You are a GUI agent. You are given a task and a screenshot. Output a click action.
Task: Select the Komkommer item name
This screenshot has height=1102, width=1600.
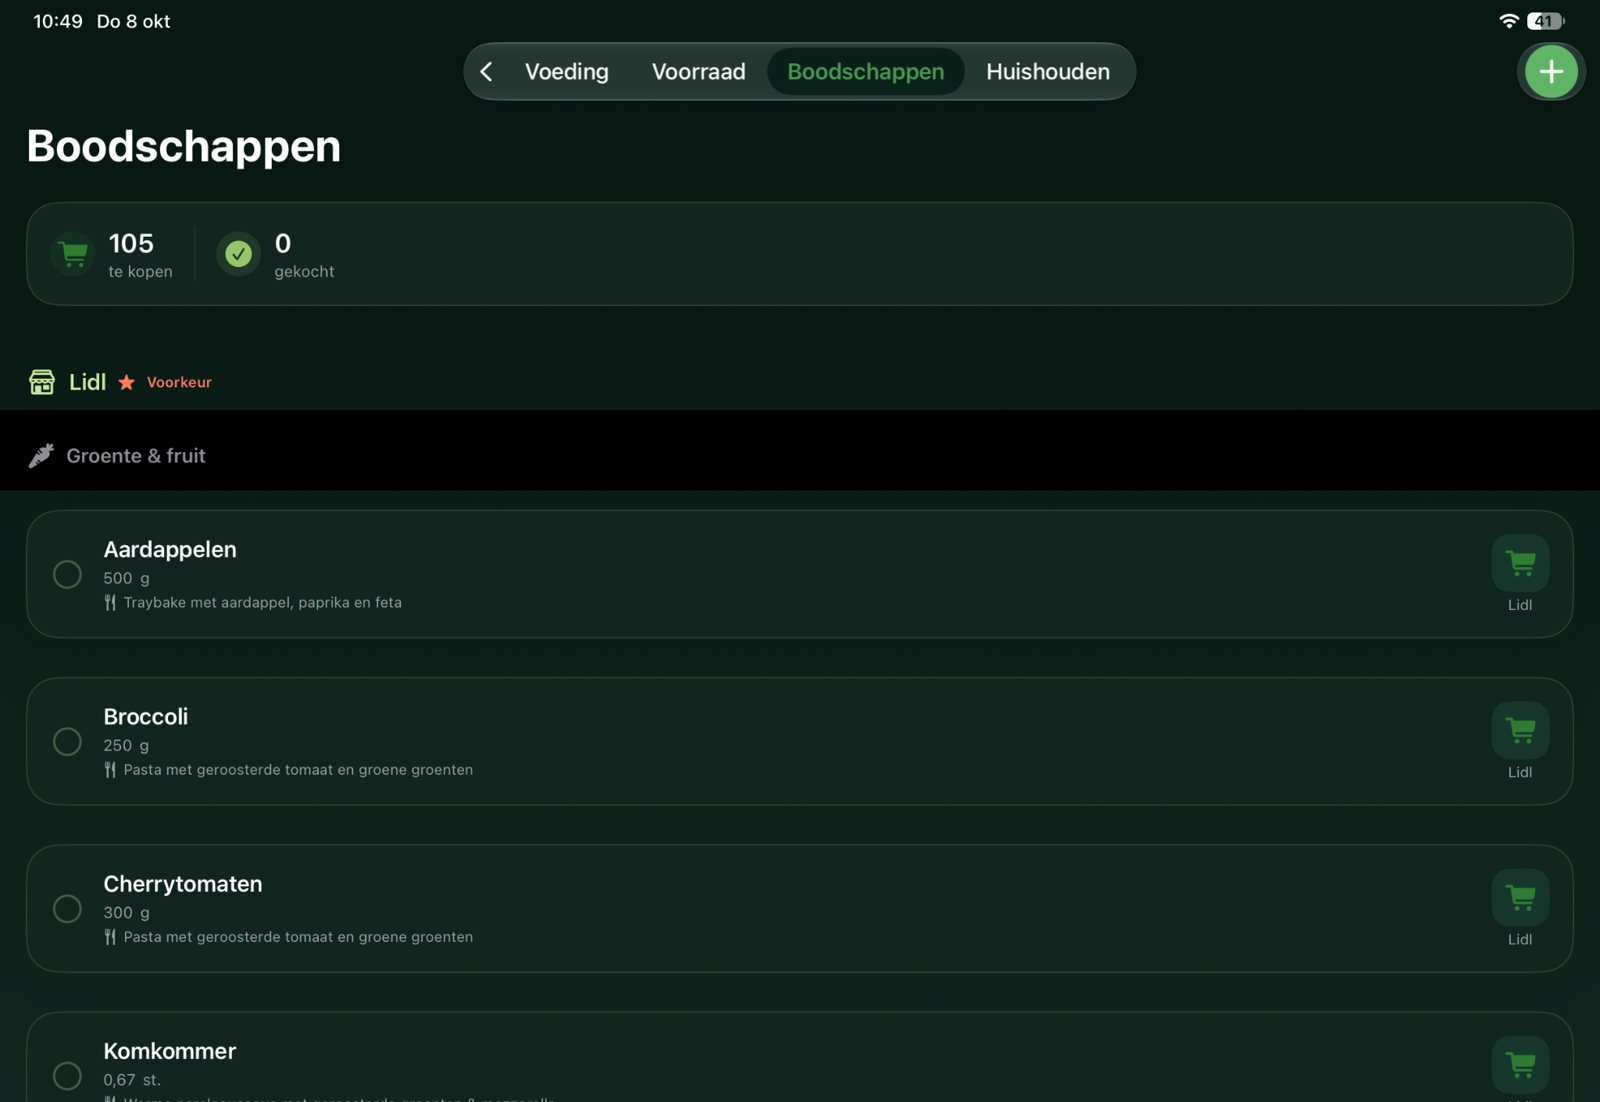170,1051
